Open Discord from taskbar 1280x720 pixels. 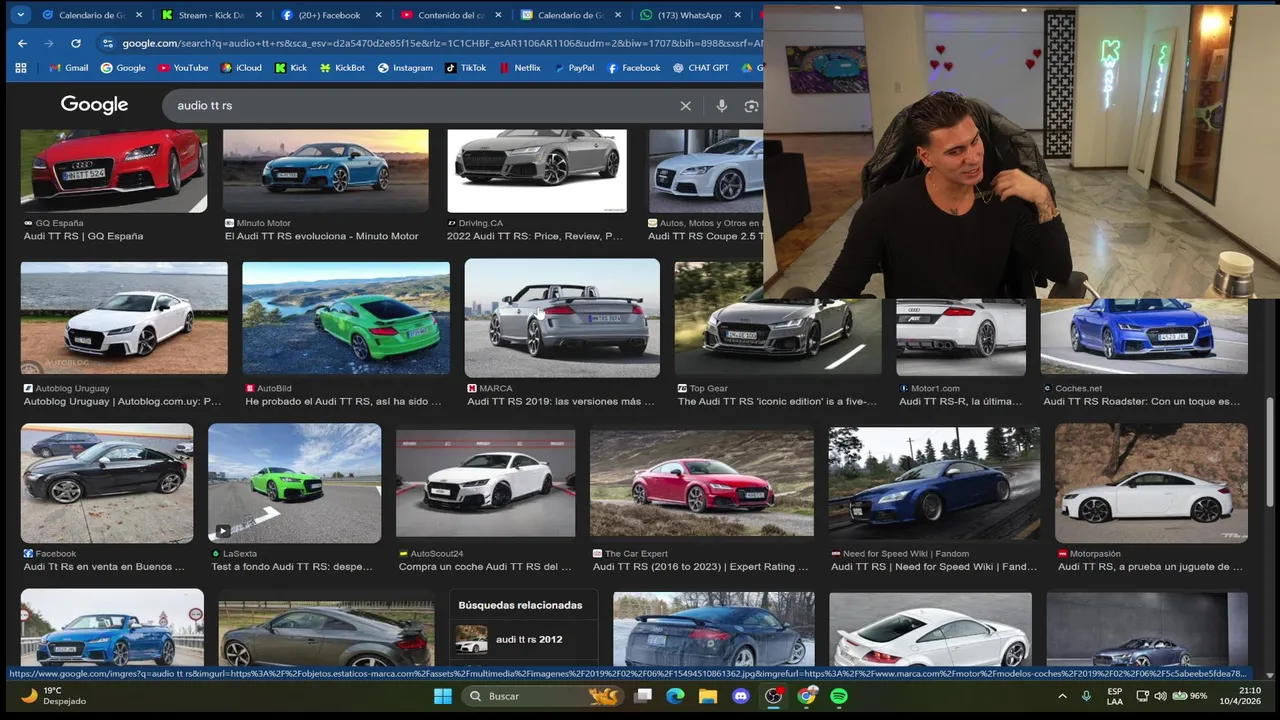[740, 696]
